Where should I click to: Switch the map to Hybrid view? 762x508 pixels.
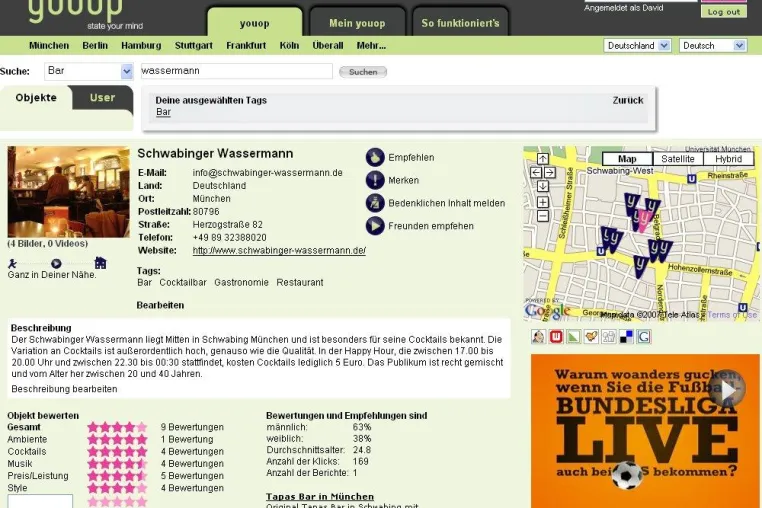728,159
